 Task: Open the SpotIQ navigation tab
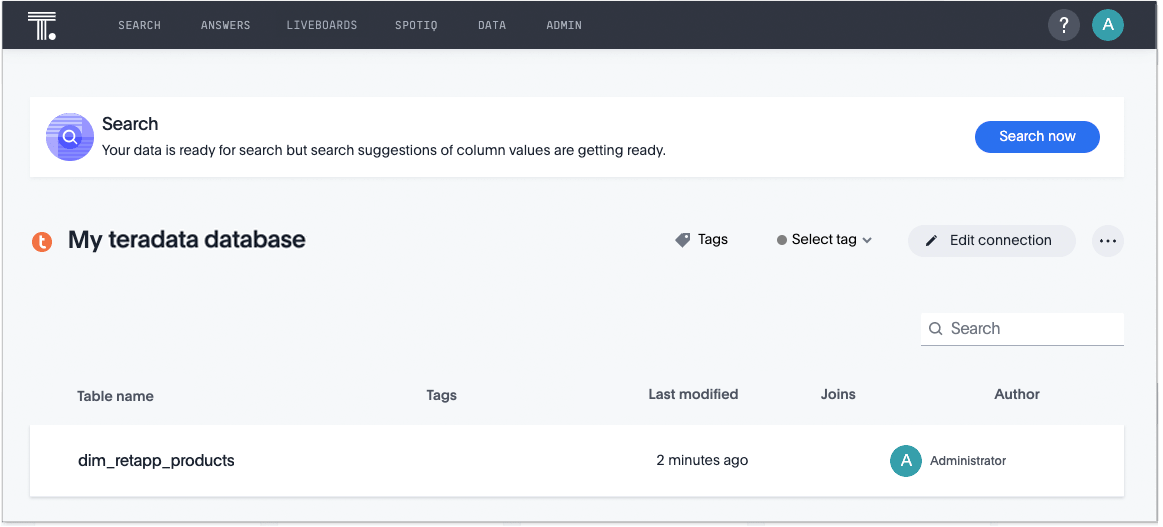(x=416, y=25)
